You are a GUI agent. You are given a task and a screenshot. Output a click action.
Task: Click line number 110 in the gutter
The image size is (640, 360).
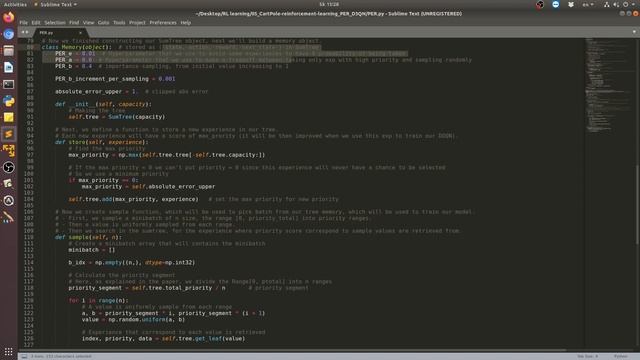coord(29,237)
